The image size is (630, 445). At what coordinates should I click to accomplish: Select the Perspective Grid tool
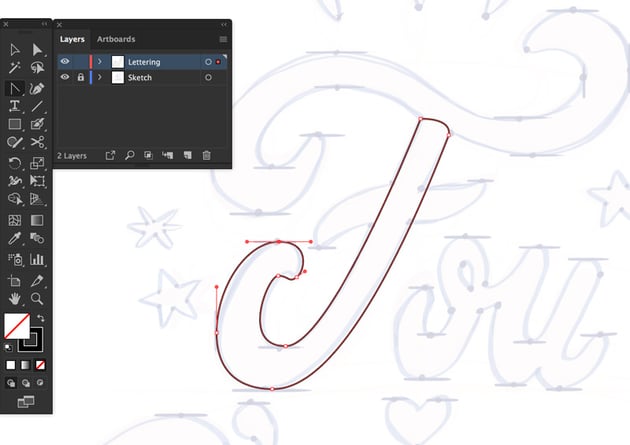point(37,199)
